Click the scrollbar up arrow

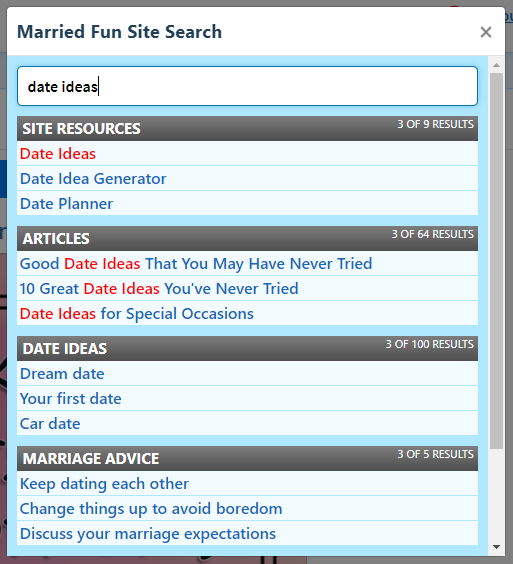496,65
